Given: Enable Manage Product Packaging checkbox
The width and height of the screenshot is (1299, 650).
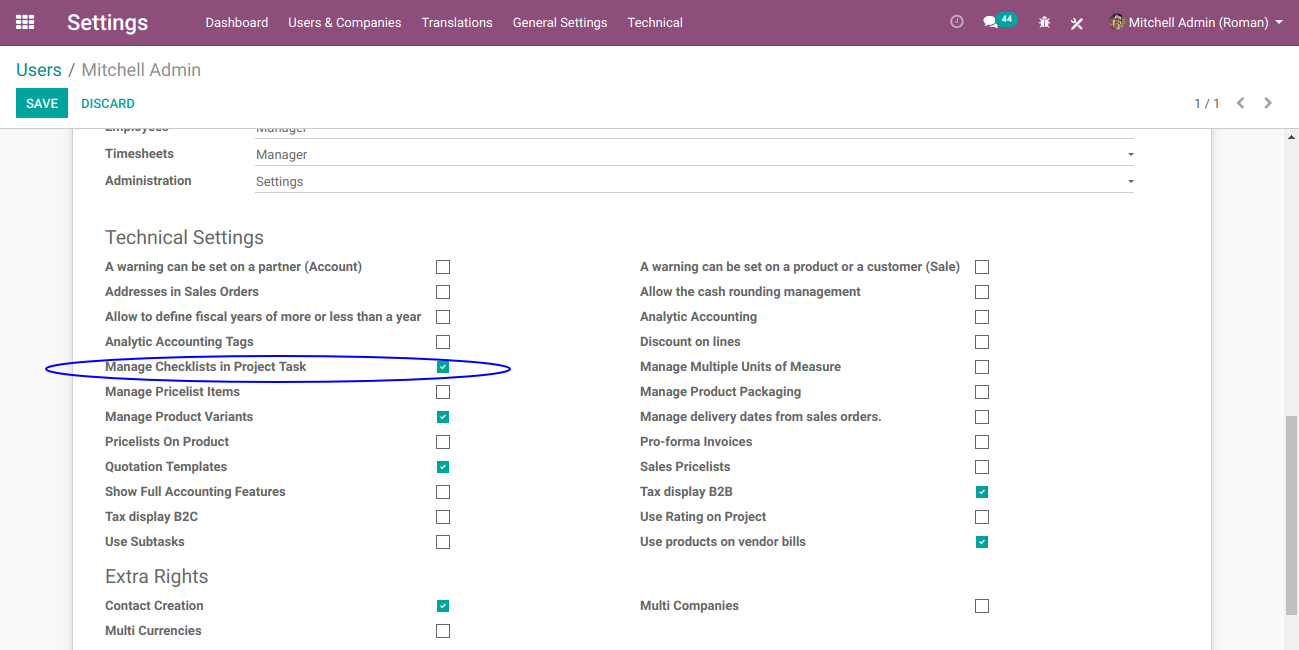Looking at the screenshot, I should pos(982,392).
